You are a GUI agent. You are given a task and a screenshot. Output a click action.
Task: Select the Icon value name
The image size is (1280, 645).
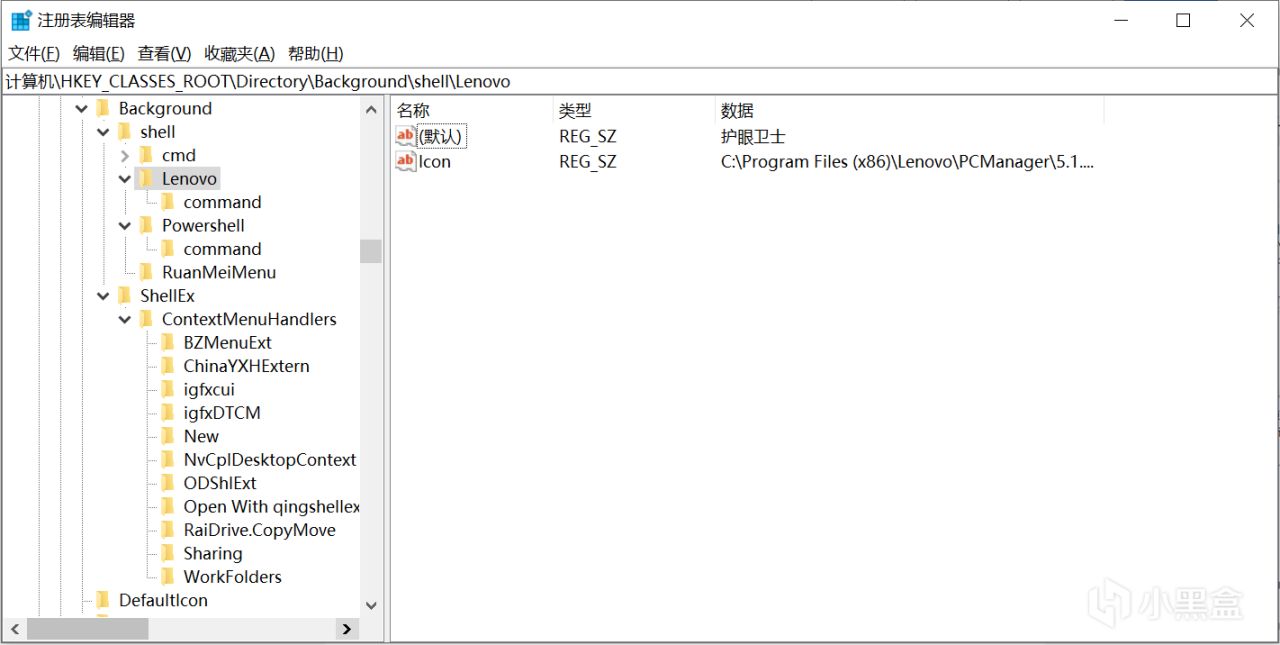pyautogui.click(x=435, y=161)
